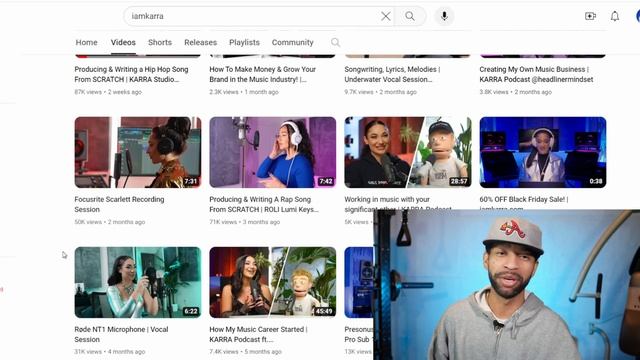Click 'Focusrite Scarlett Recording Session' title
The width and height of the screenshot is (640, 360).
(x=119, y=204)
